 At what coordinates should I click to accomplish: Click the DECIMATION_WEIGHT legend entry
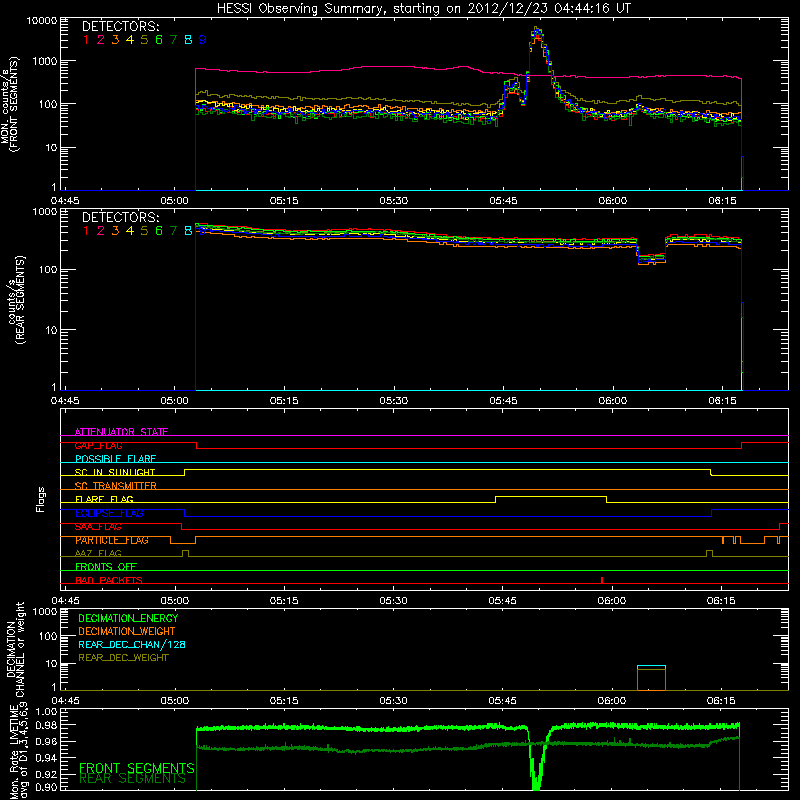point(127,631)
